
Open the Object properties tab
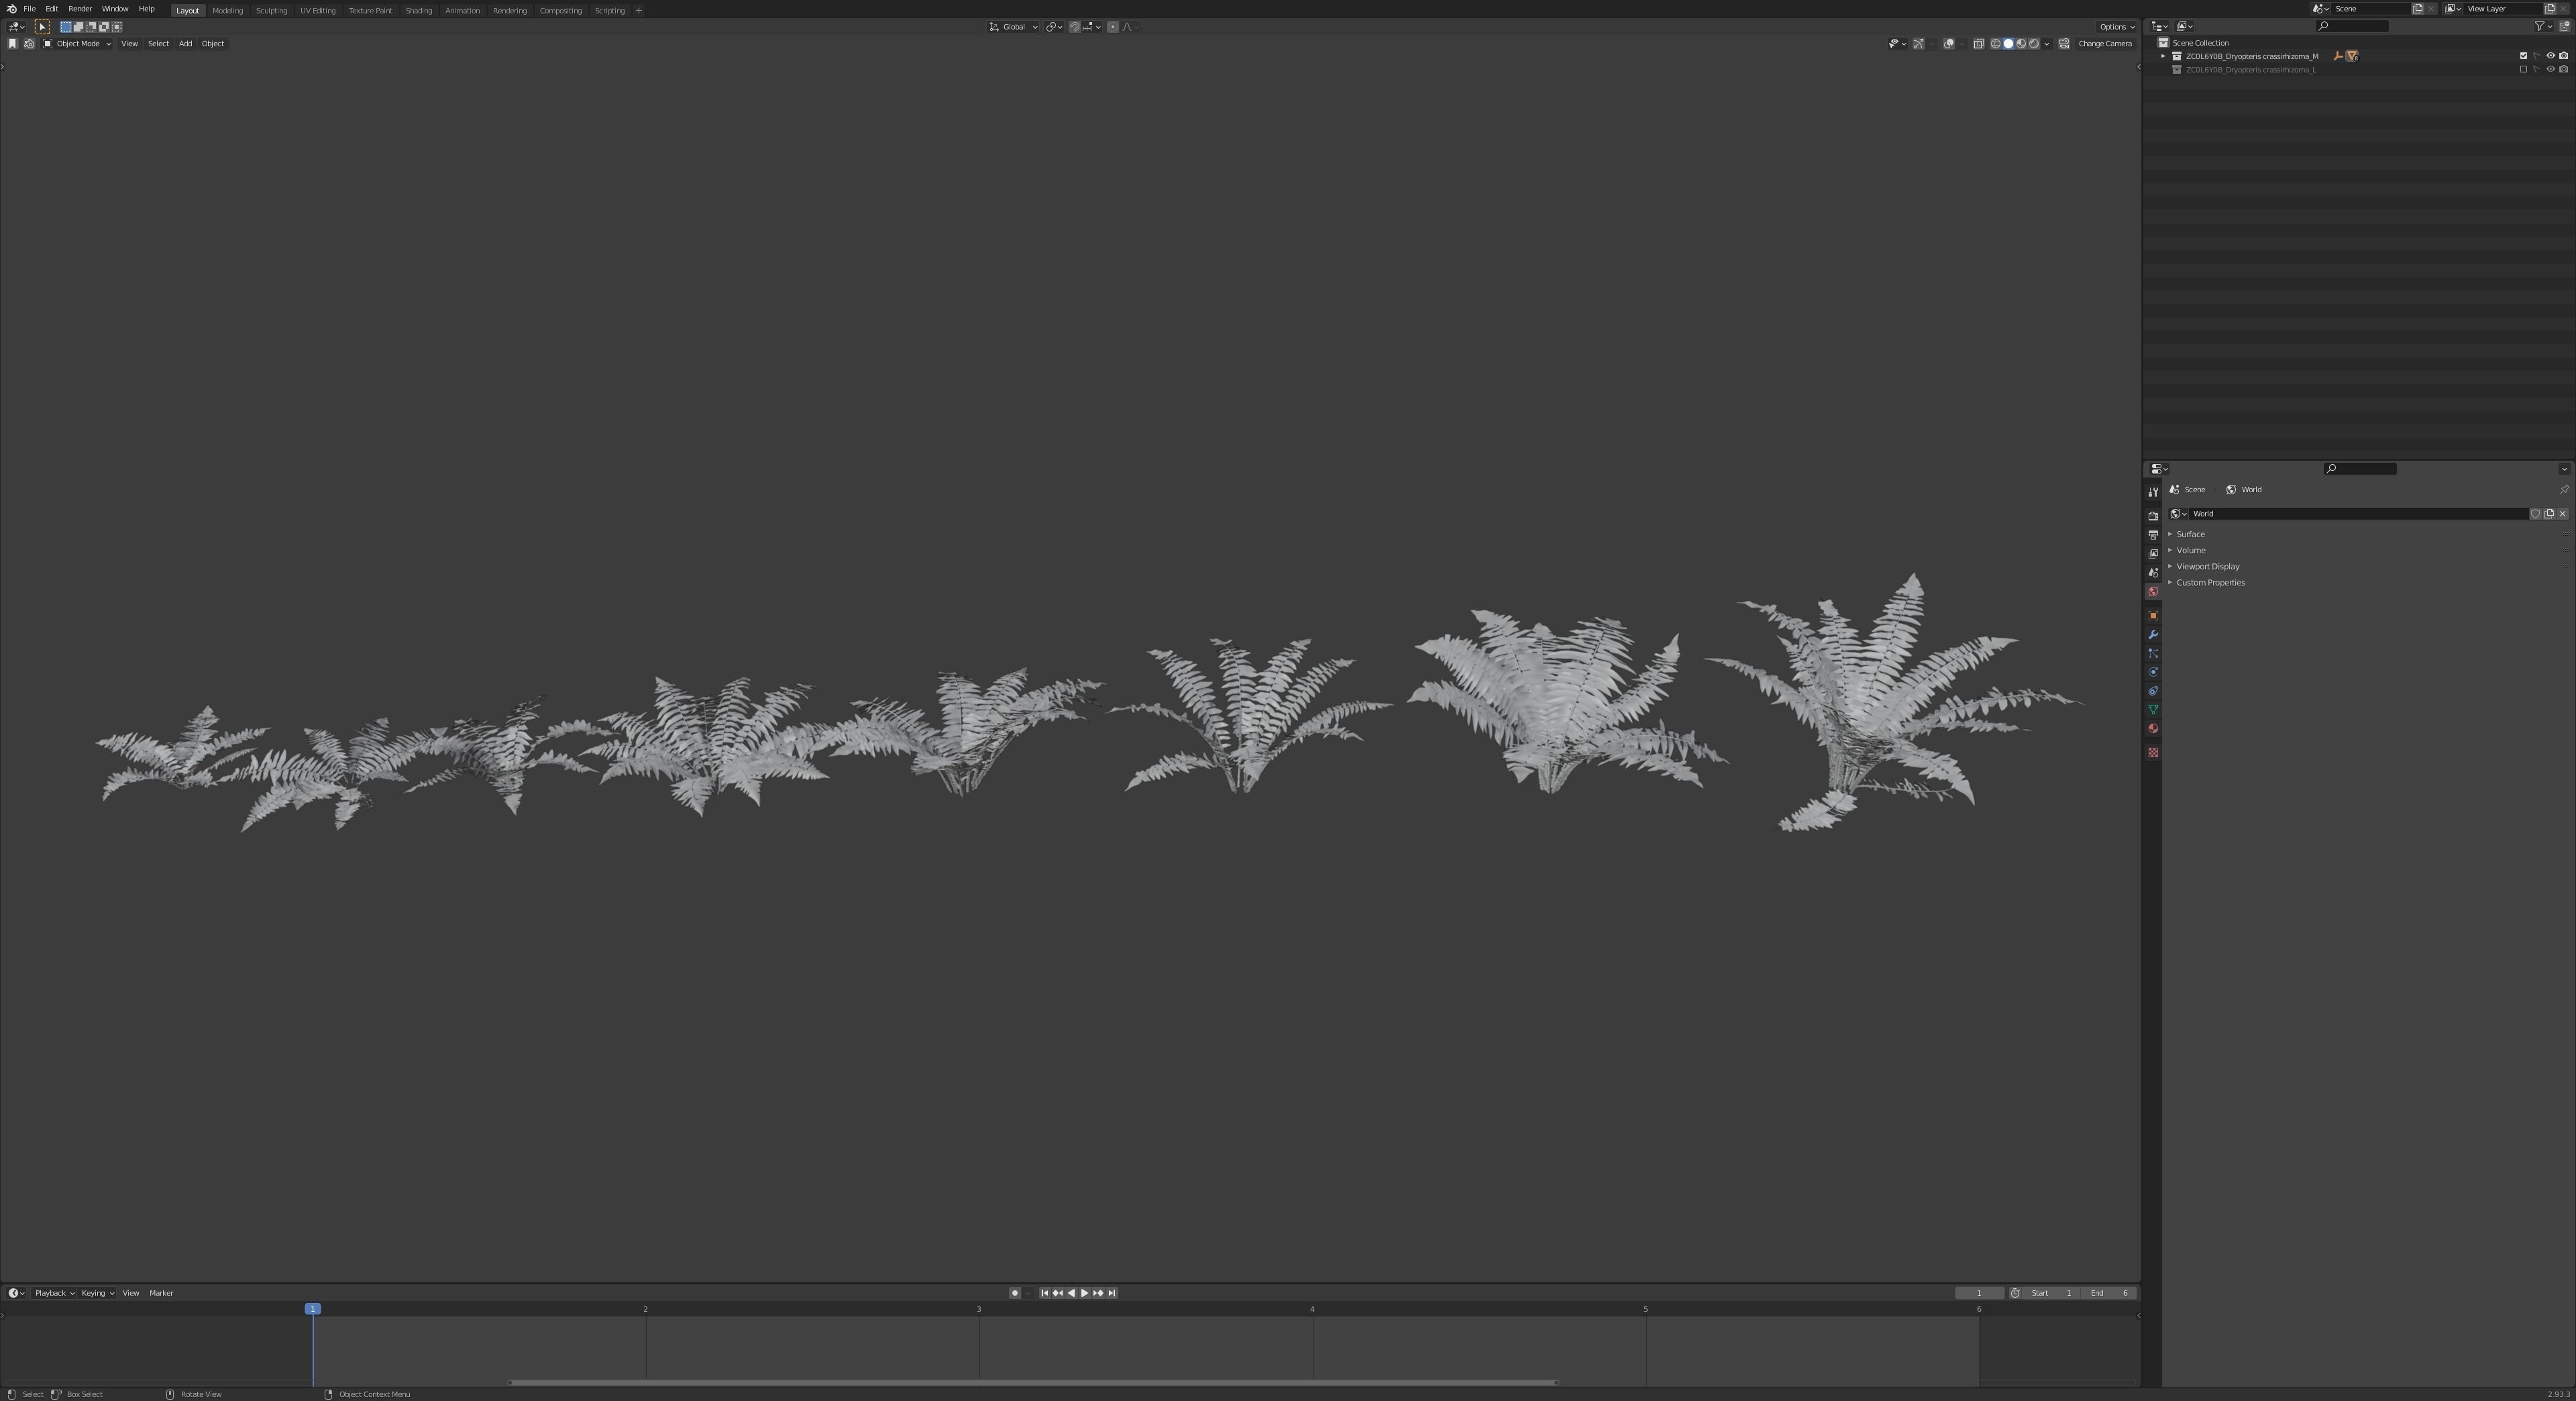click(x=2153, y=616)
